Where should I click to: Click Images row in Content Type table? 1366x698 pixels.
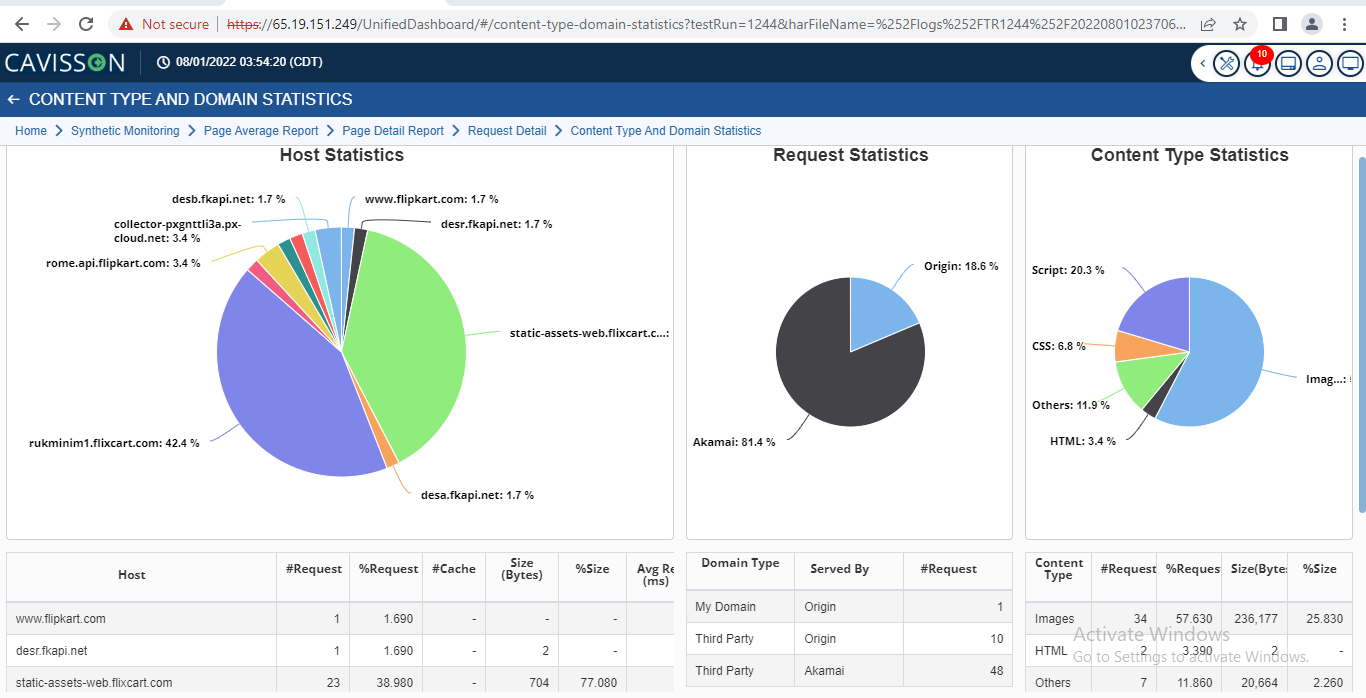(1189, 619)
